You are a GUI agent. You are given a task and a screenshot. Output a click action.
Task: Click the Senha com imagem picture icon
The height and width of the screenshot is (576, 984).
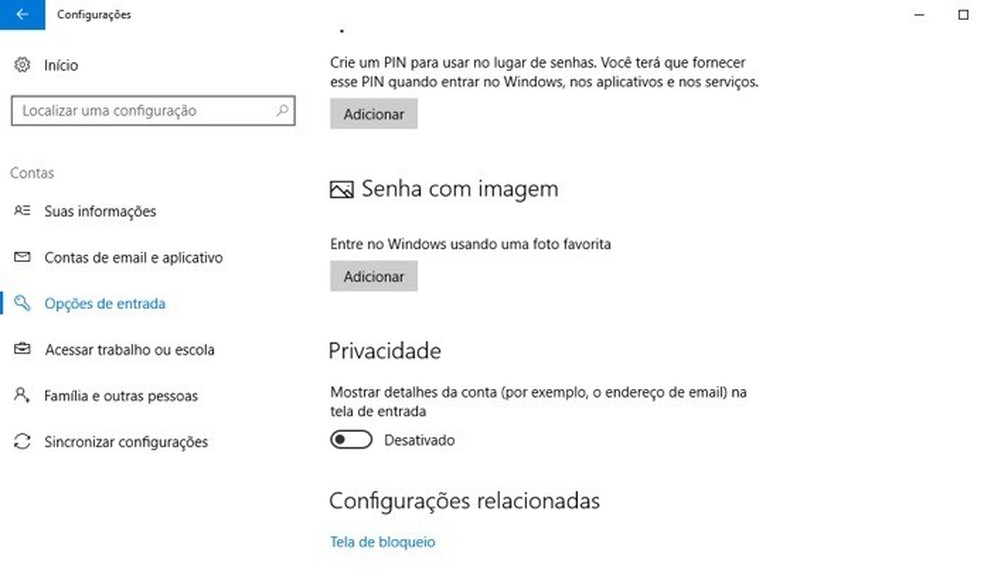(x=342, y=190)
